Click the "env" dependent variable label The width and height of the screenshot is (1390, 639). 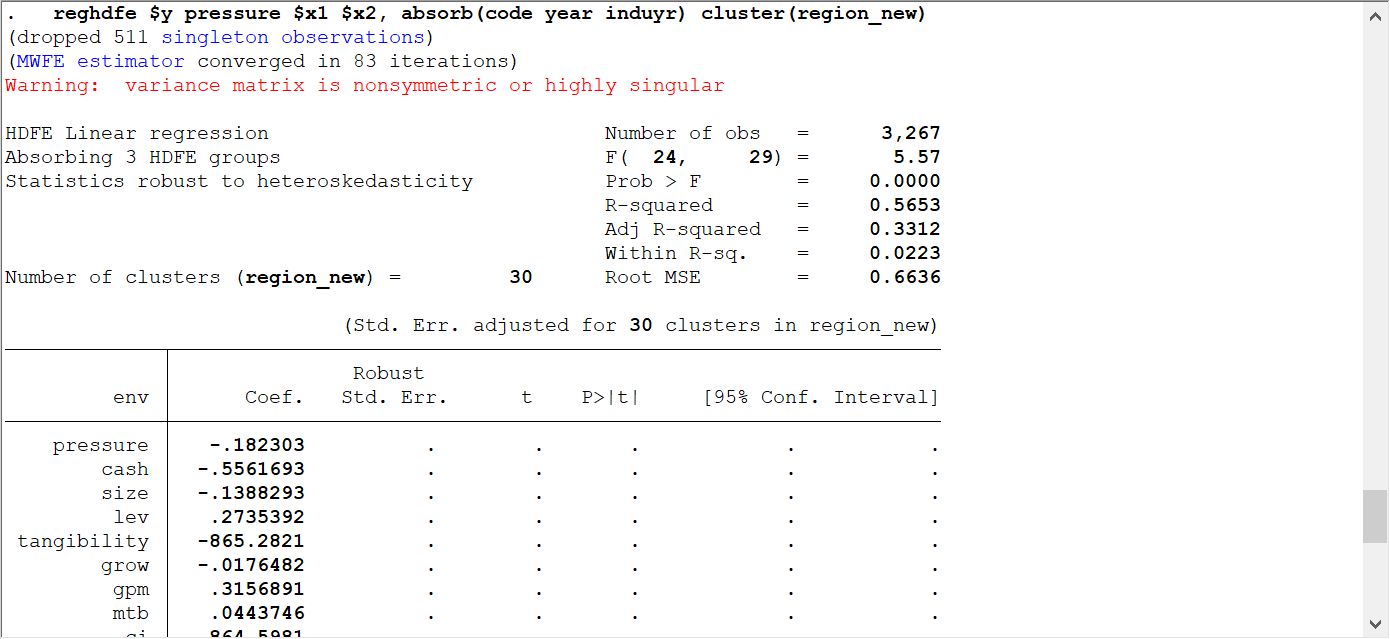[131, 397]
